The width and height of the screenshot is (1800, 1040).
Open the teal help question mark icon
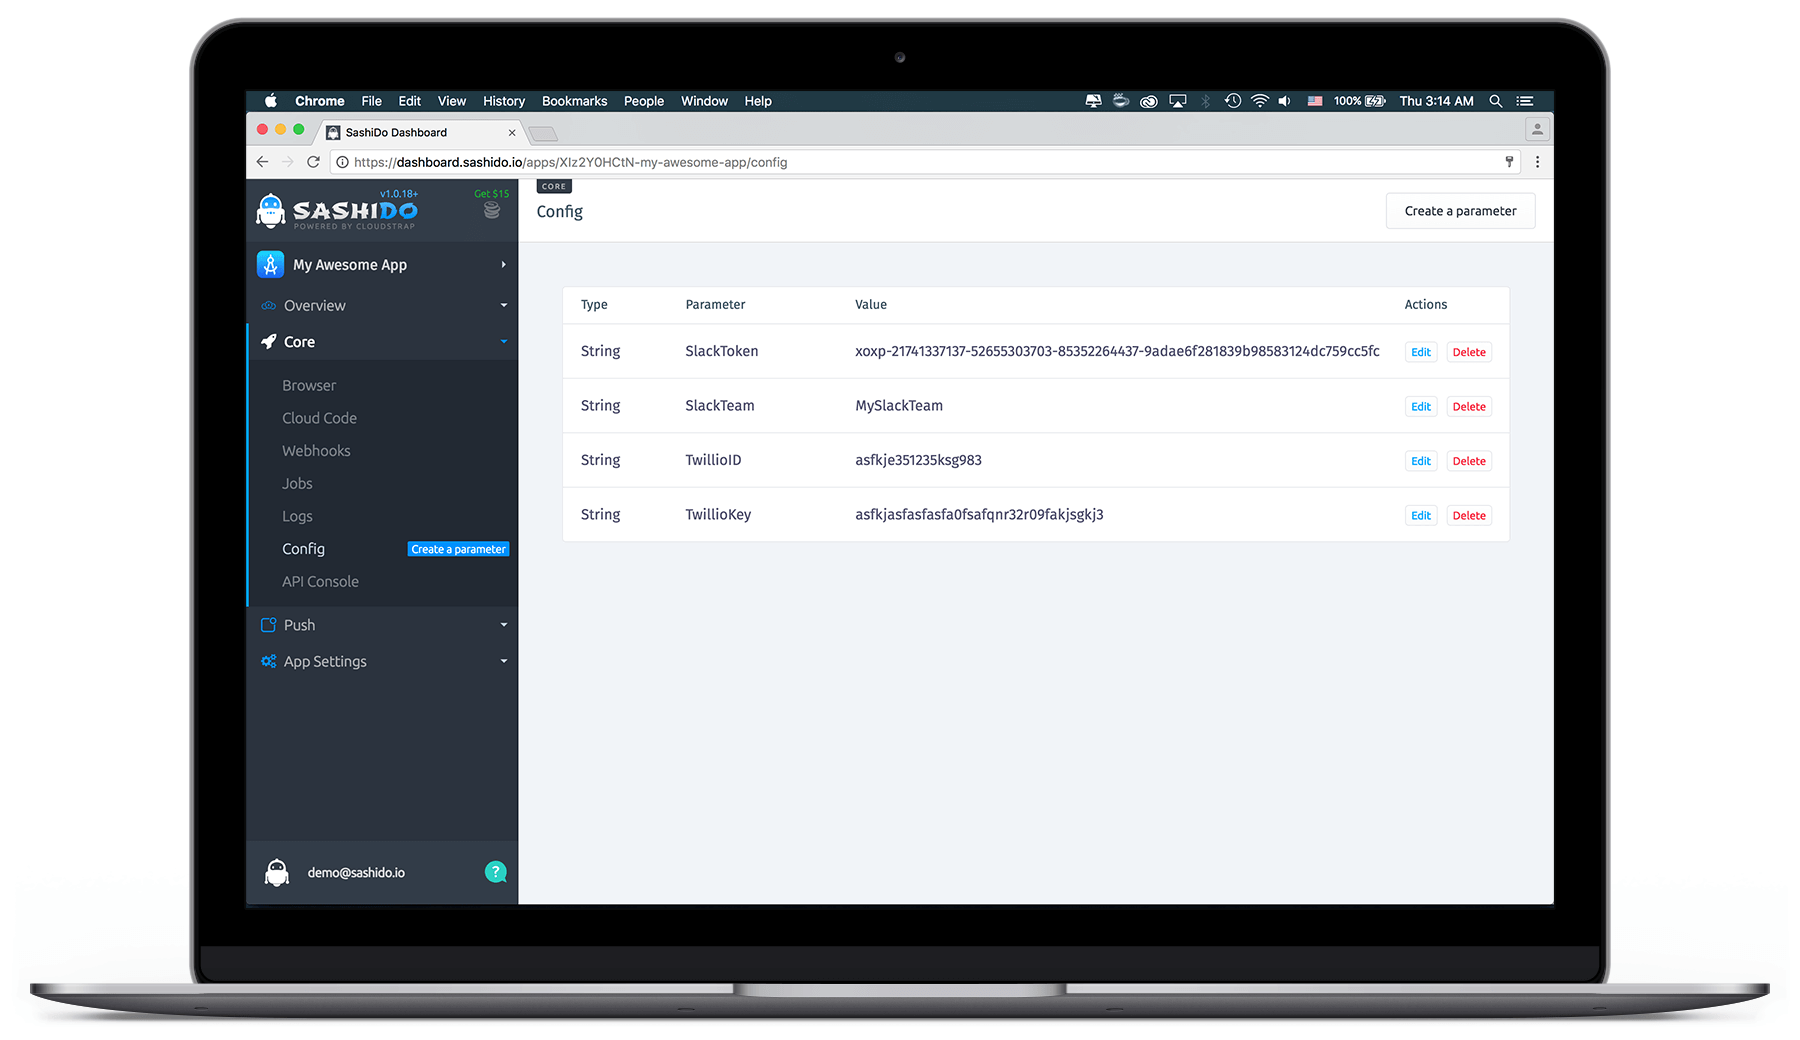click(495, 872)
